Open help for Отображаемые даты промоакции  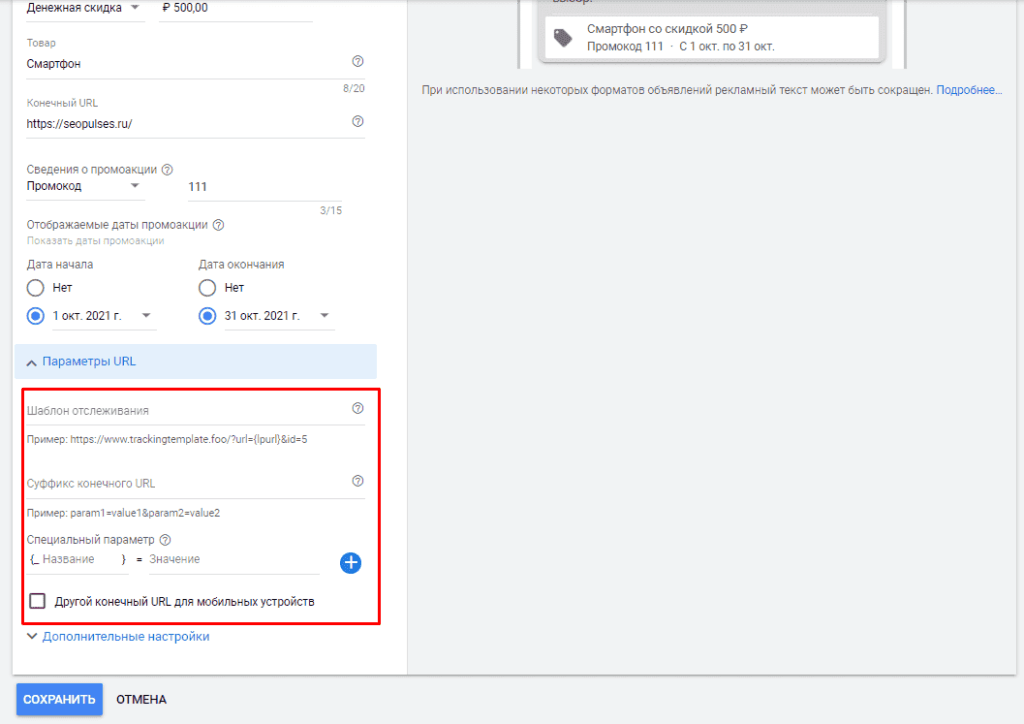(219, 225)
